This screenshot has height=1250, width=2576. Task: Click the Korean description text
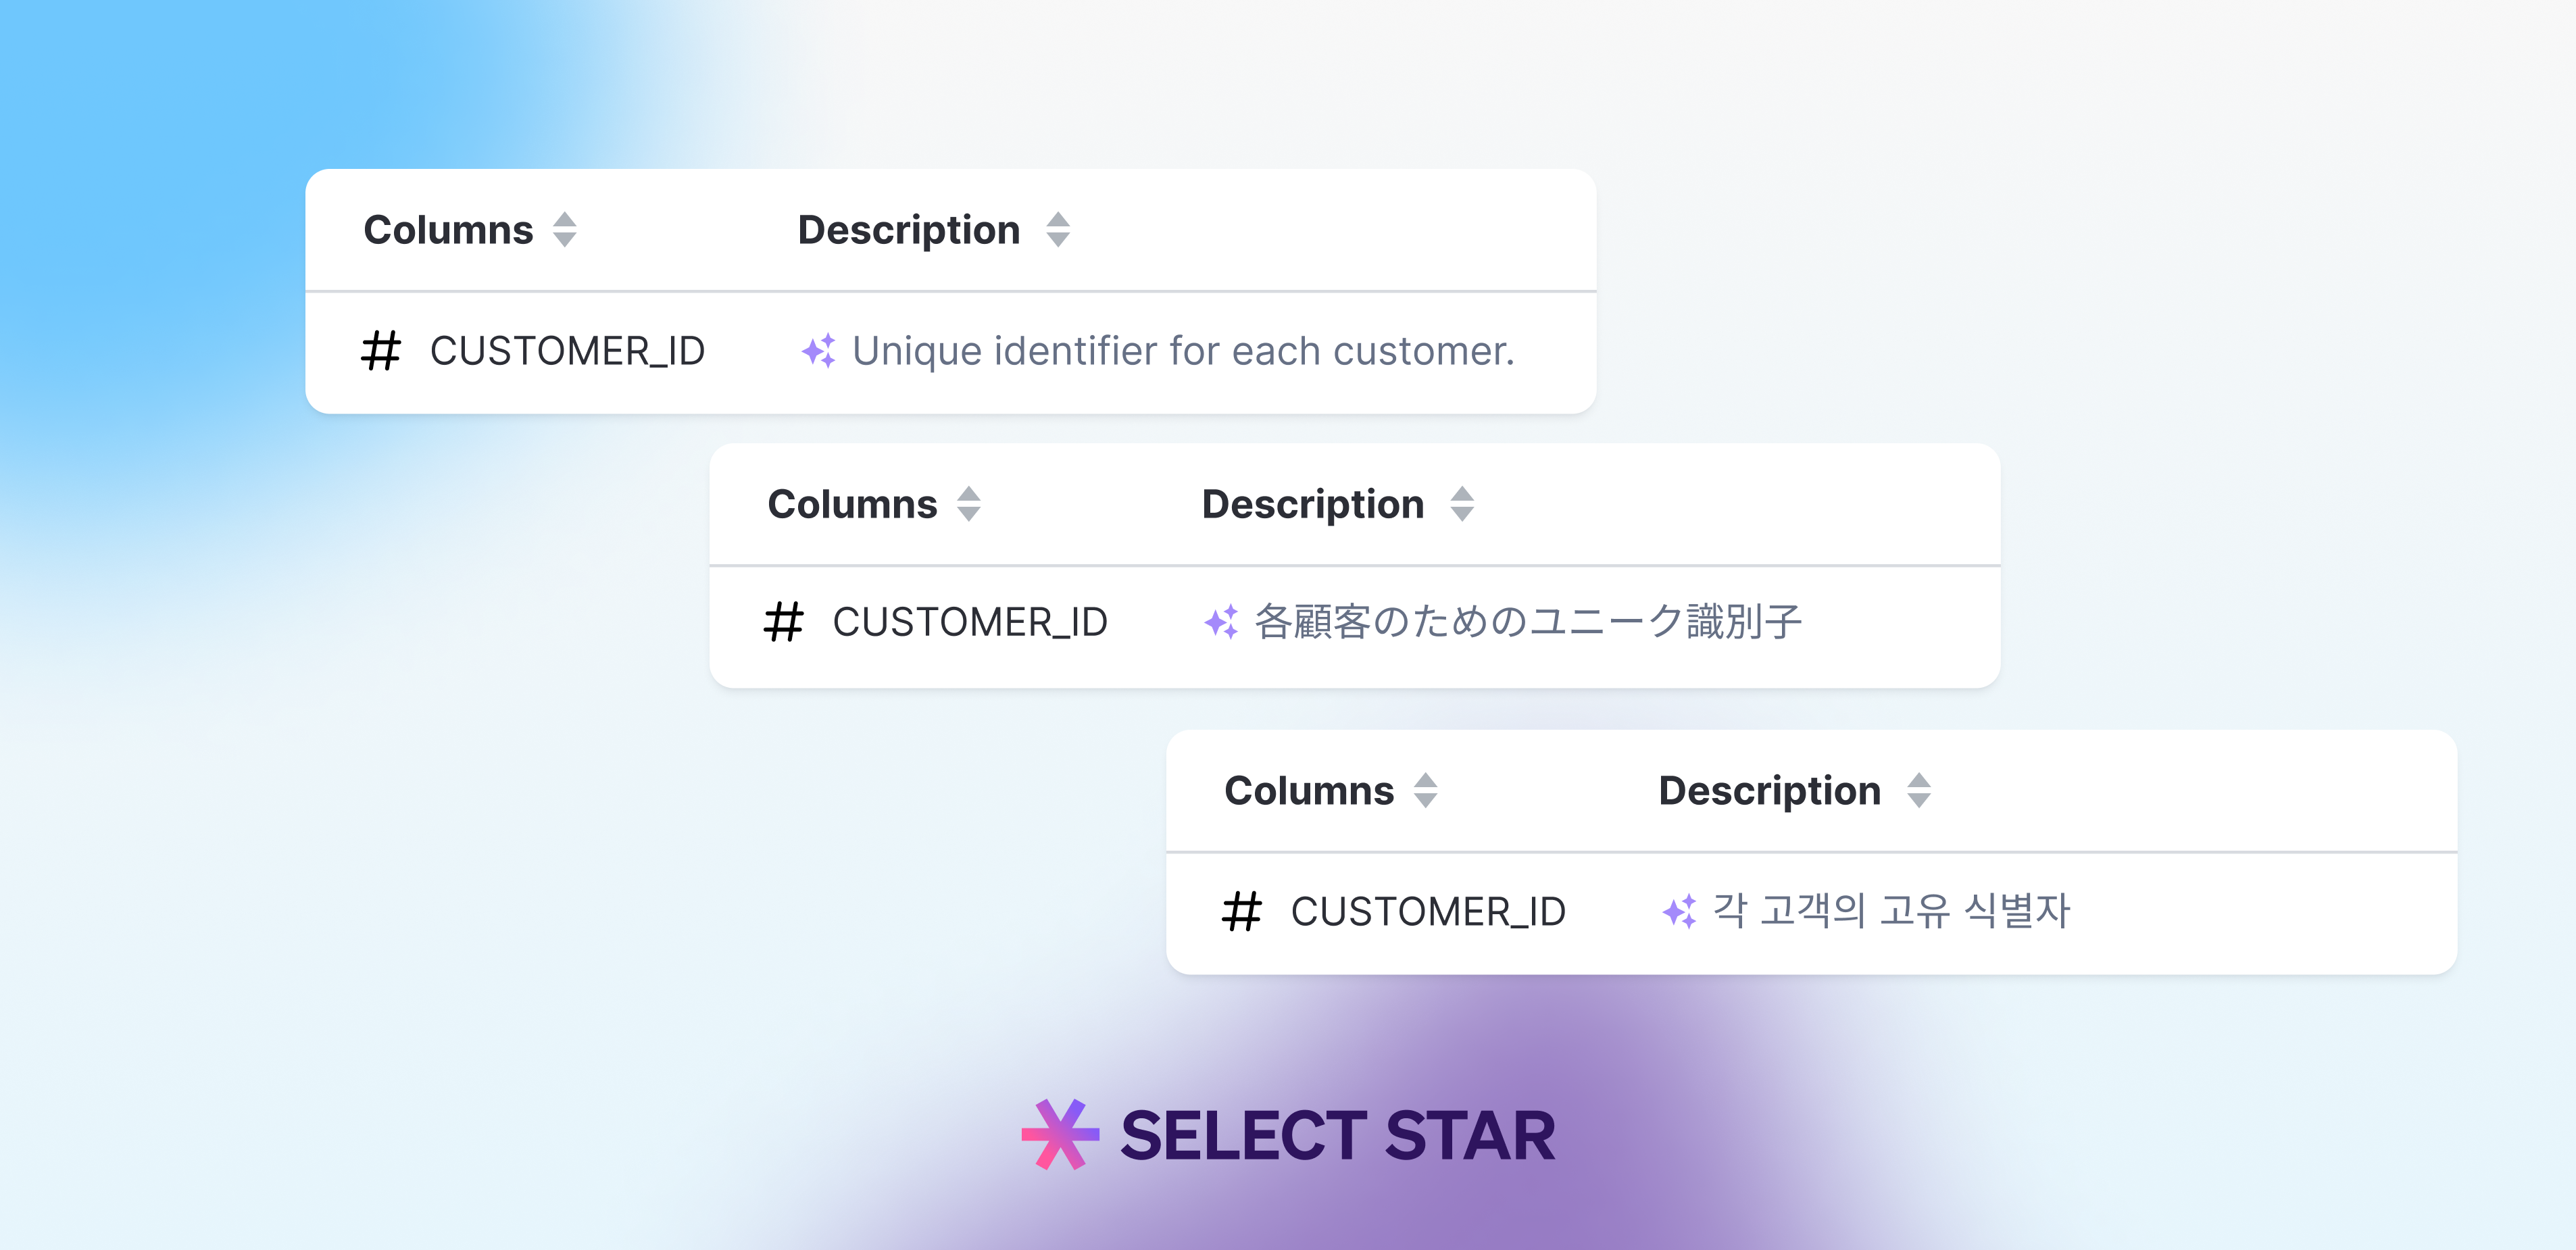tap(1891, 911)
